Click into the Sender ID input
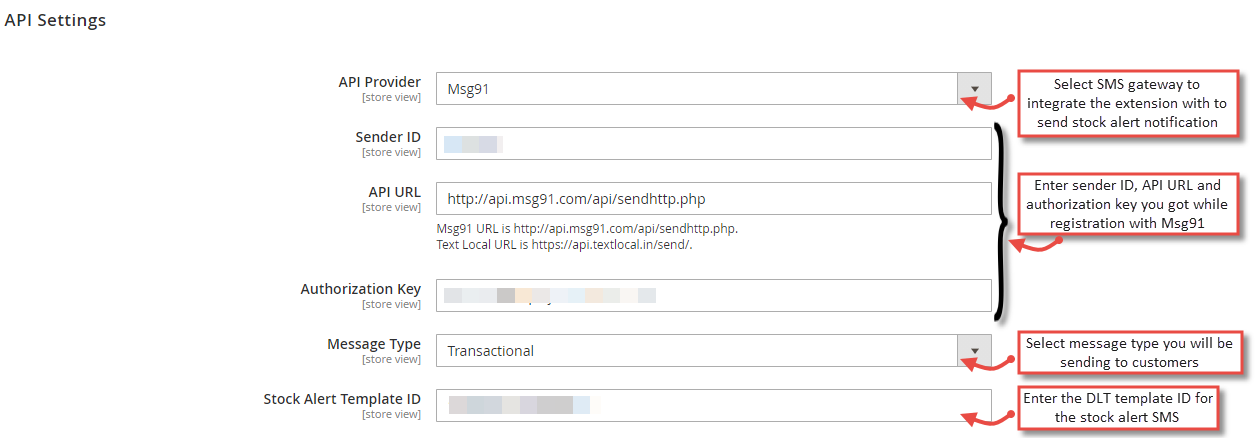The width and height of the screenshot is (1255, 438). (x=714, y=143)
